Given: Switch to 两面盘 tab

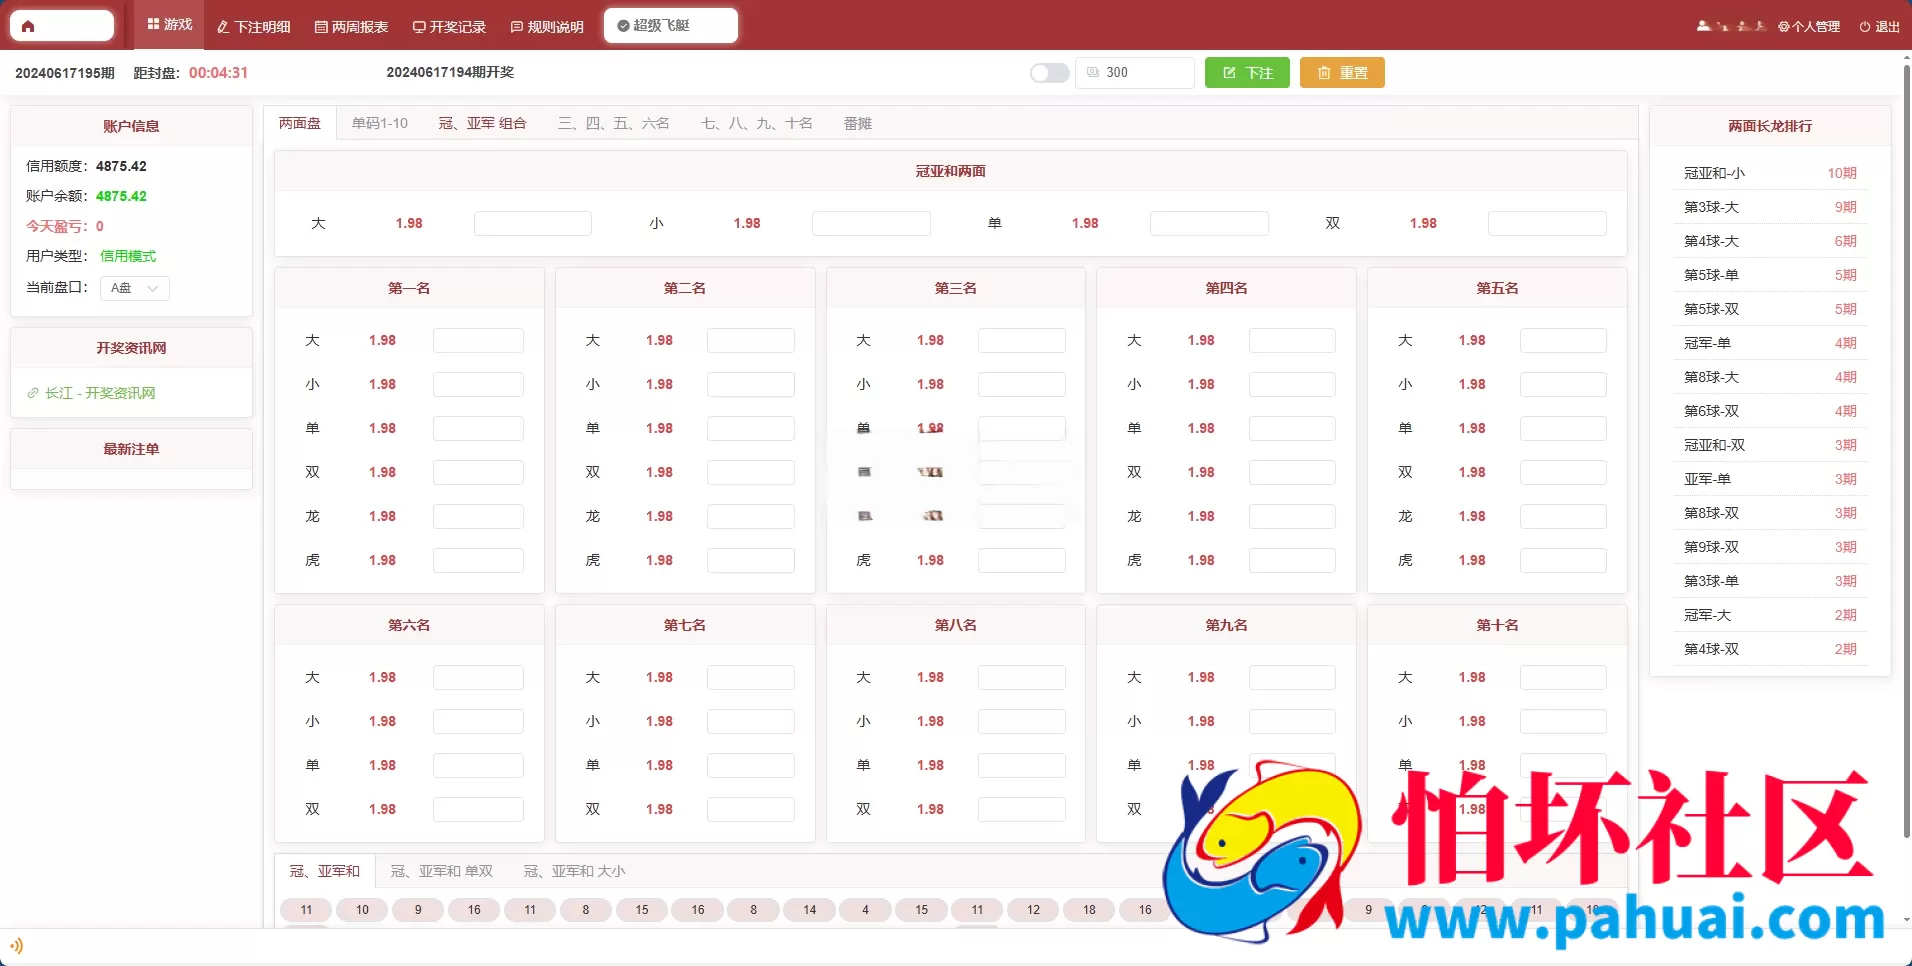Looking at the screenshot, I should 300,123.
